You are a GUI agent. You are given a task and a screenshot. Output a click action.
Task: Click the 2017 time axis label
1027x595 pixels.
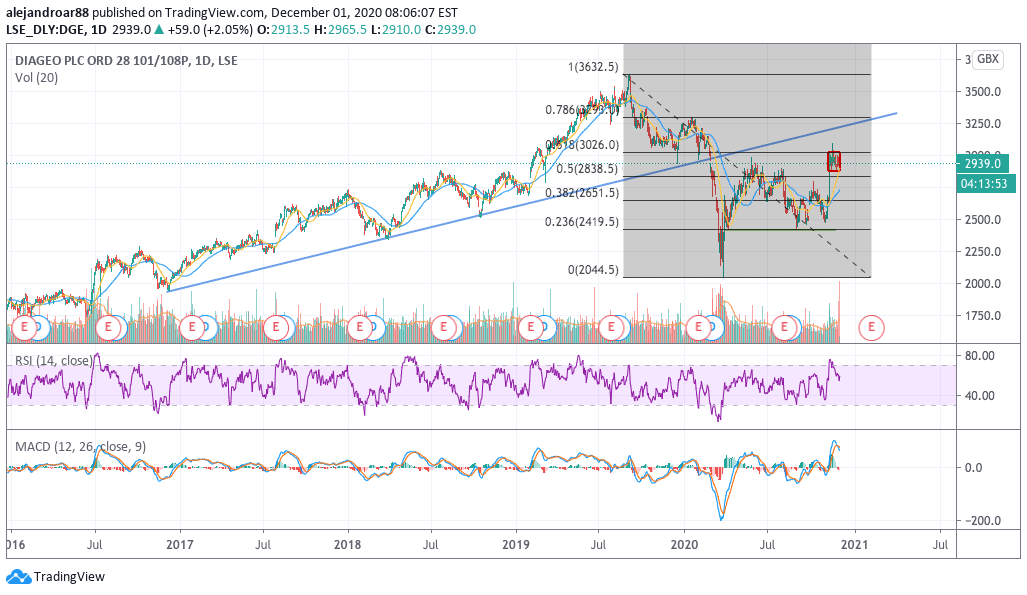pos(179,545)
